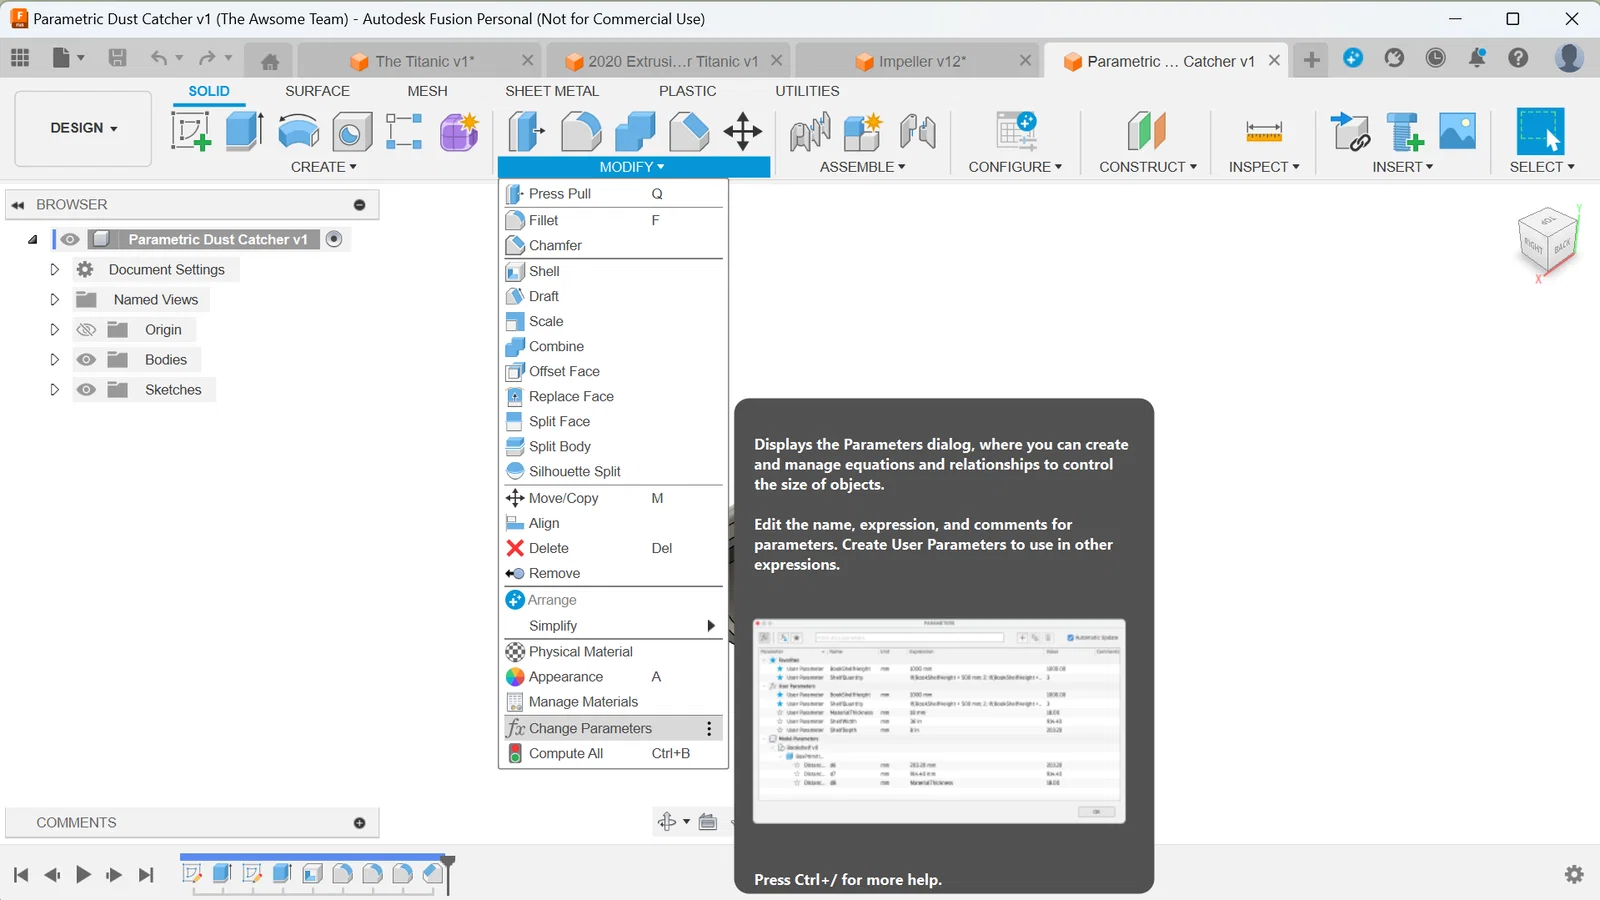The height and width of the screenshot is (900, 1600).
Task: Choose Shell from the Modify menu
Action: click(613, 271)
